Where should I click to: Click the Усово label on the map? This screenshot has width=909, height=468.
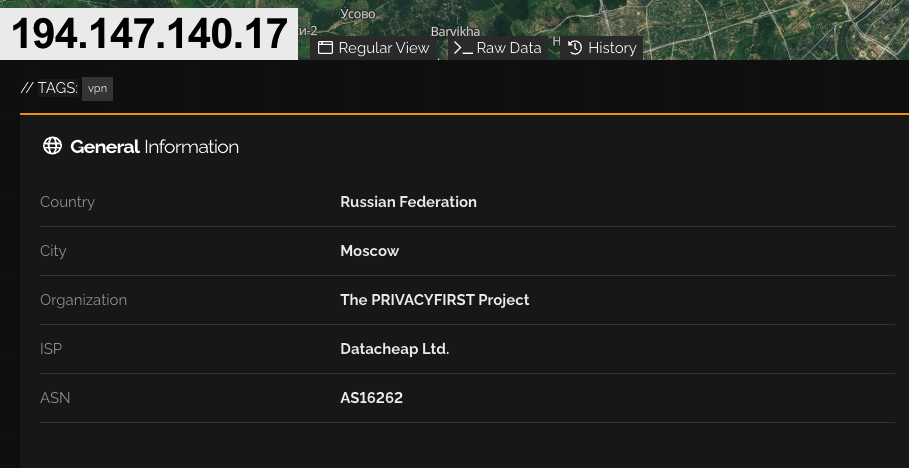[x=358, y=13]
